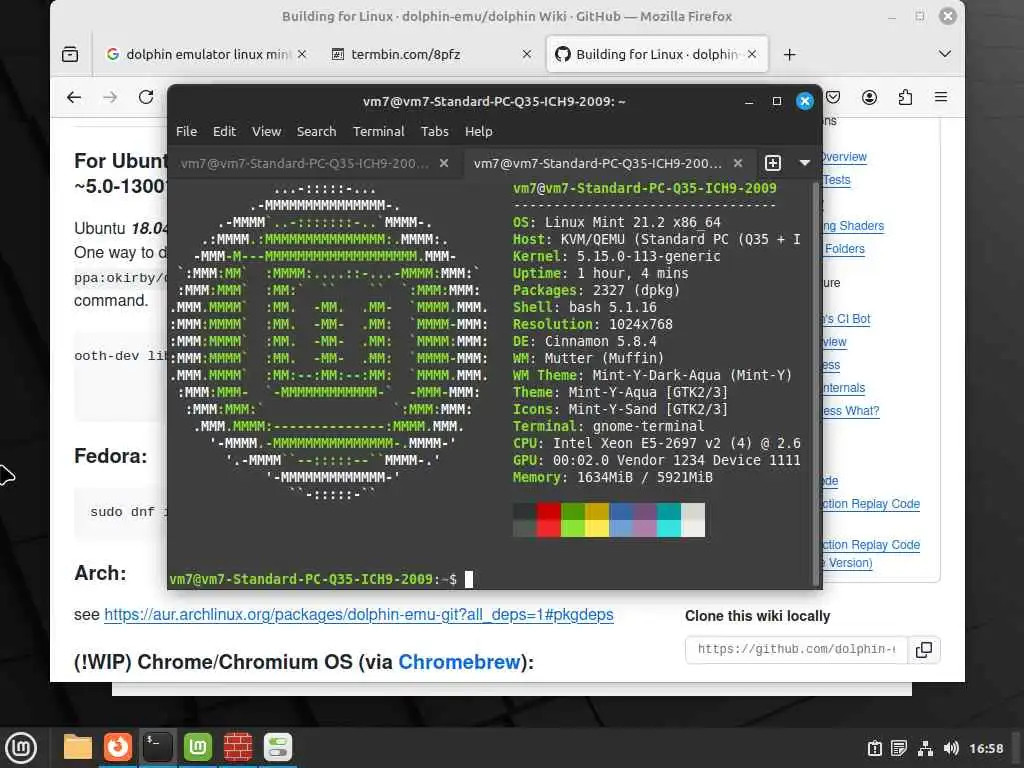The image size is (1024, 768).
Task: Close the Google search Firefox tab
Action: coord(302,54)
